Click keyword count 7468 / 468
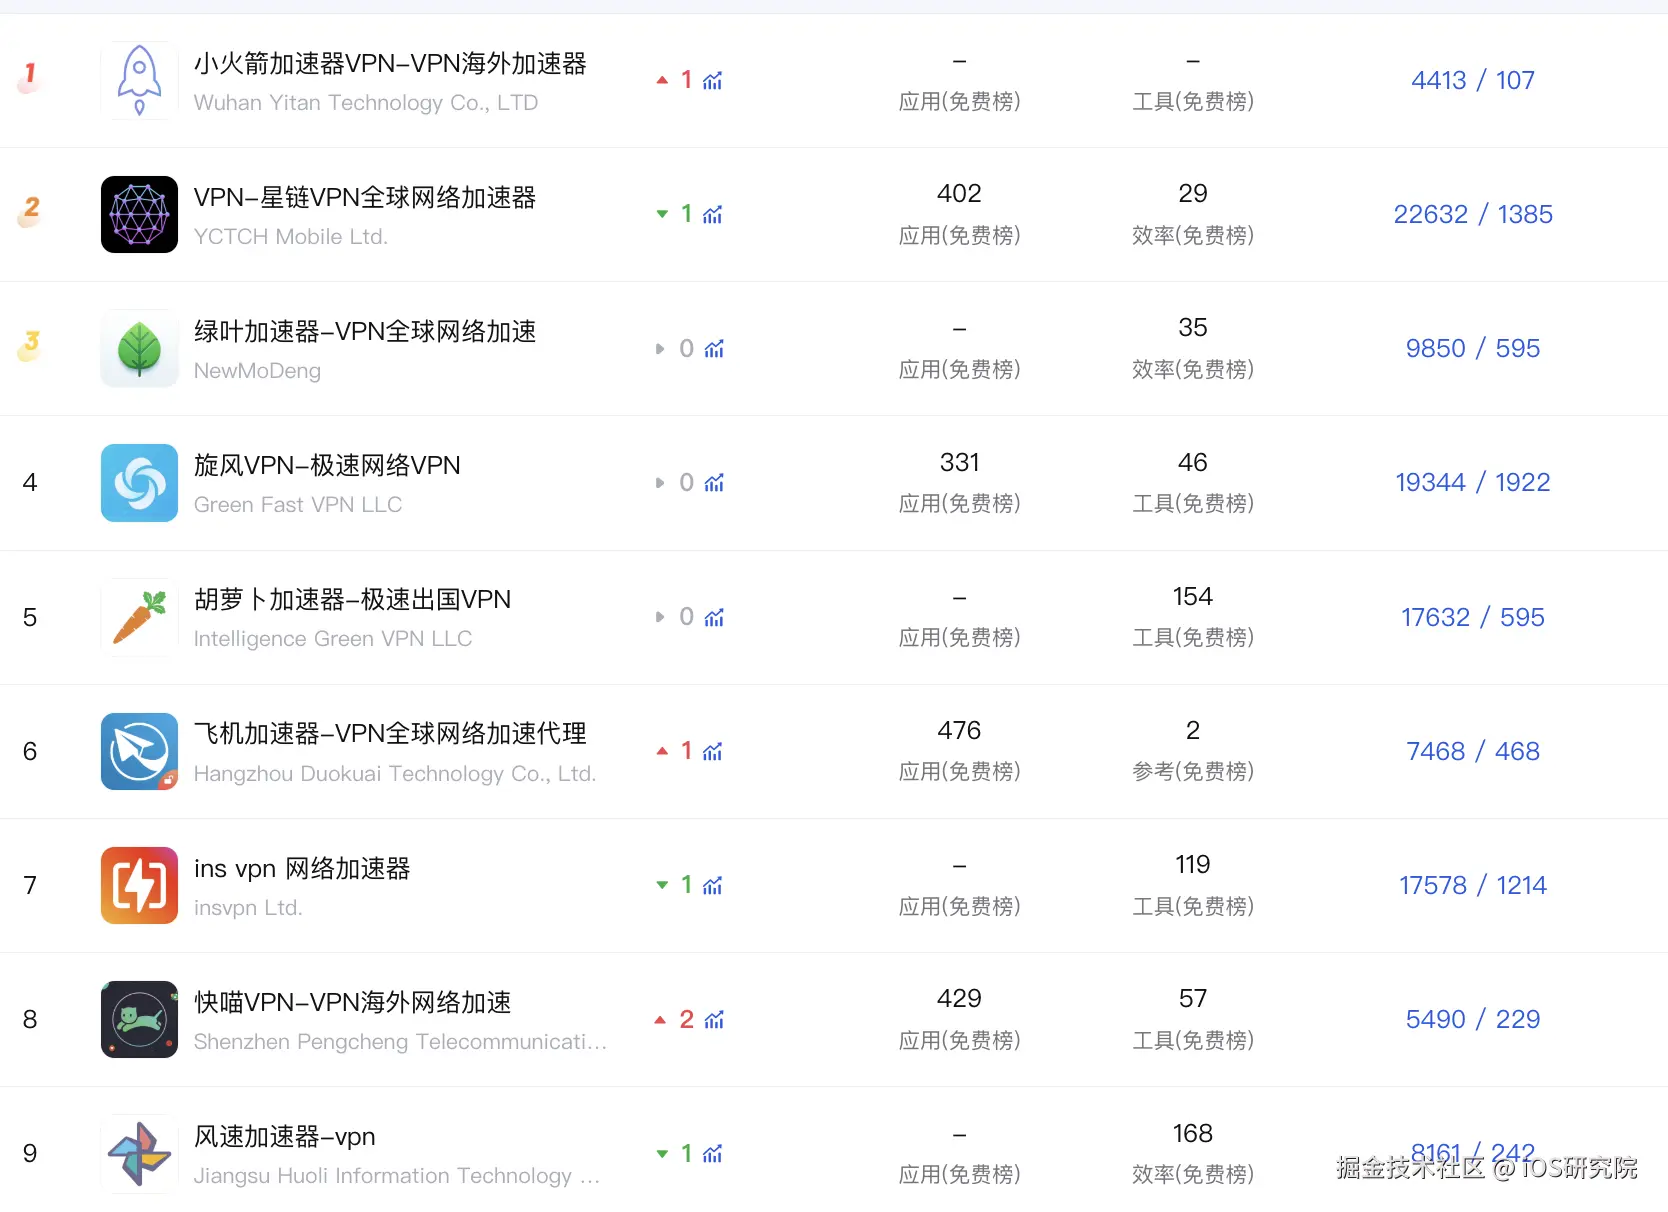This screenshot has width=1668, height=1212. (x=1473, y=751)
